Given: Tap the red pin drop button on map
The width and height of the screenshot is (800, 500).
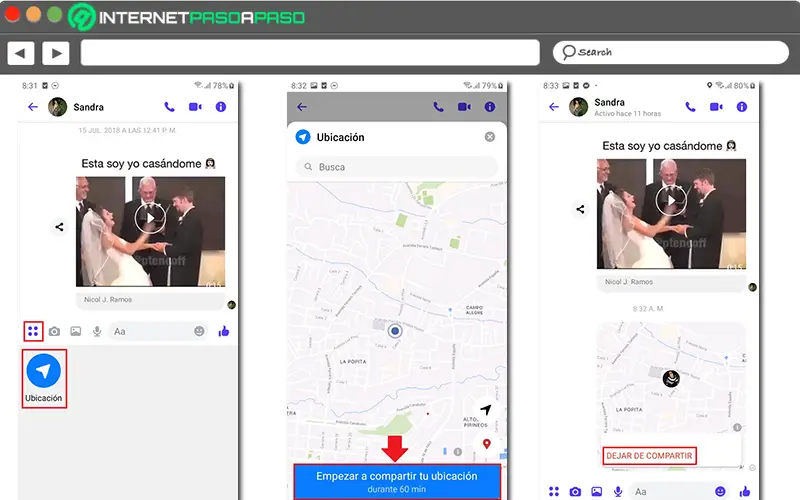Looking at the screenshot, I should (487, 444).
